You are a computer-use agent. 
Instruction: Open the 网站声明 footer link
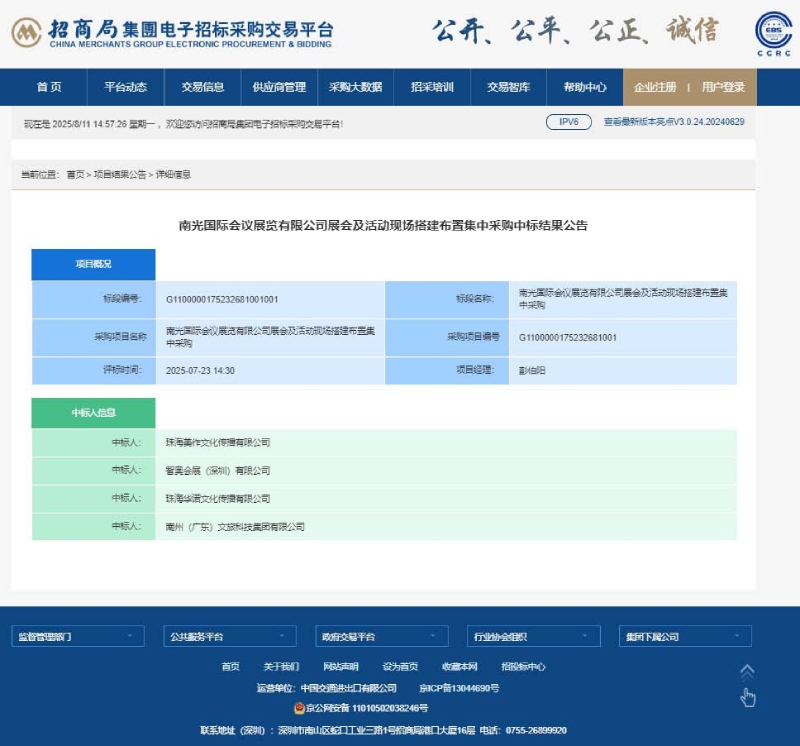pyautogui.click(x=341, y=666)
